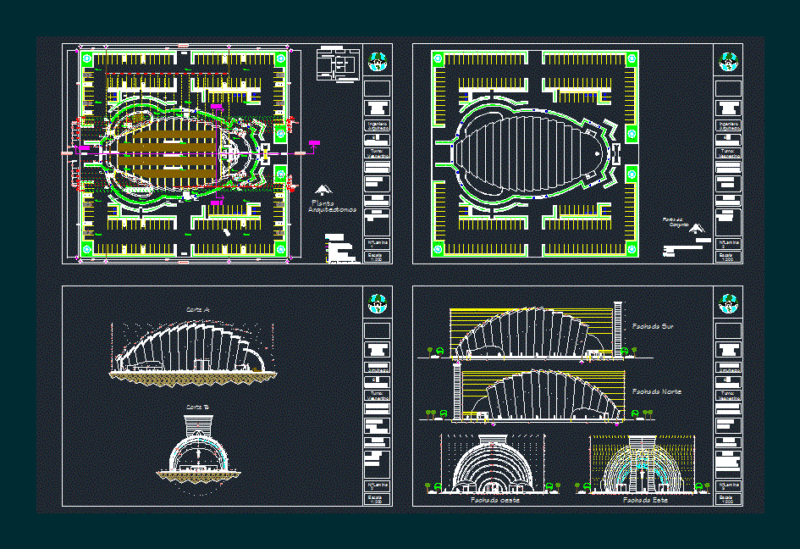Viewport: 800px width, 549px height.
Task: Click the Corte A longitudinal section drawing
Action: pos(193,354)
